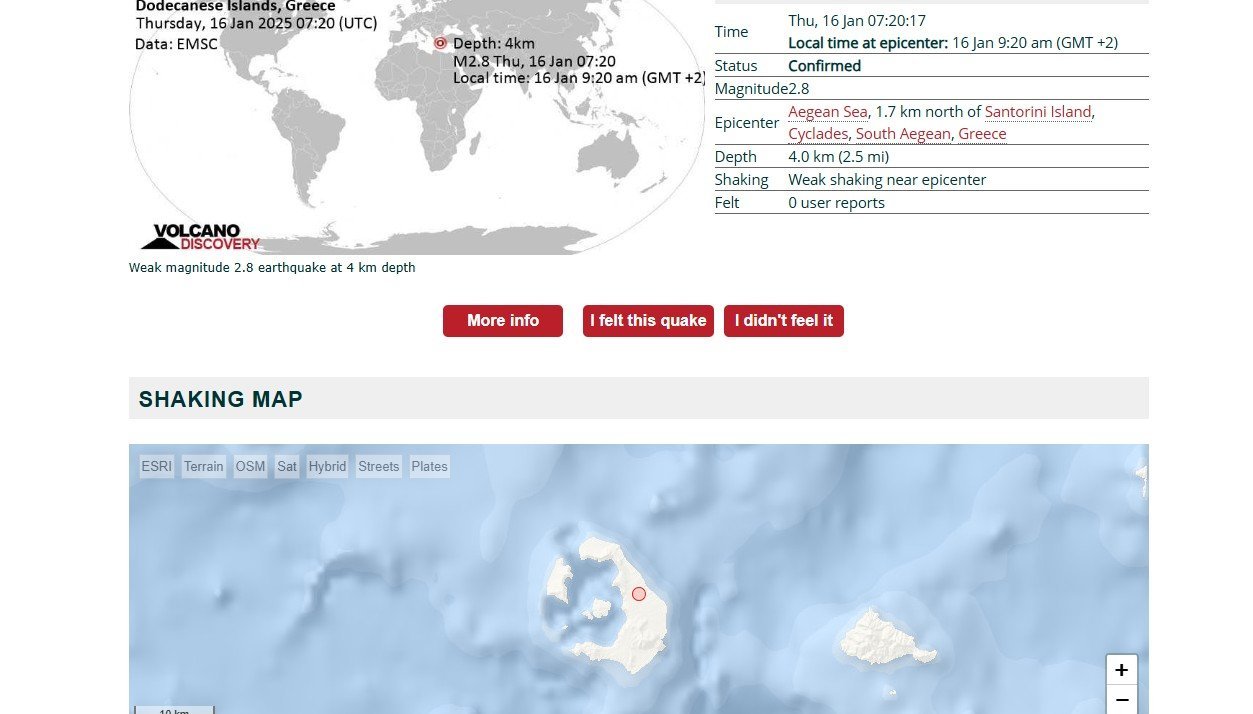1253x714 pixels.
Task: Click the map zoom in plus button
Action: (1121, 670)
